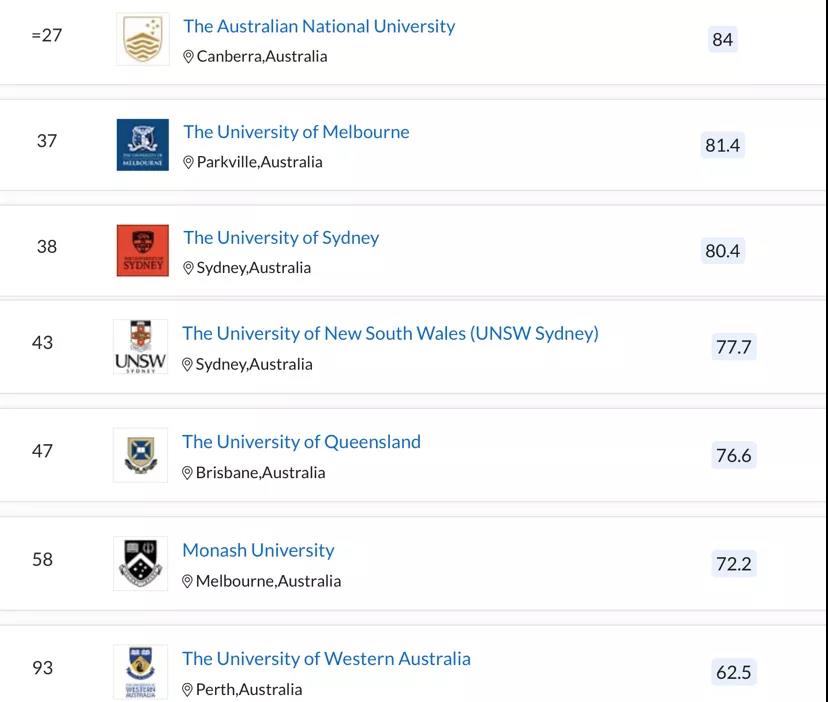Click the UNSW Sydney logo

pyautogui.click(x=140, y=347)
